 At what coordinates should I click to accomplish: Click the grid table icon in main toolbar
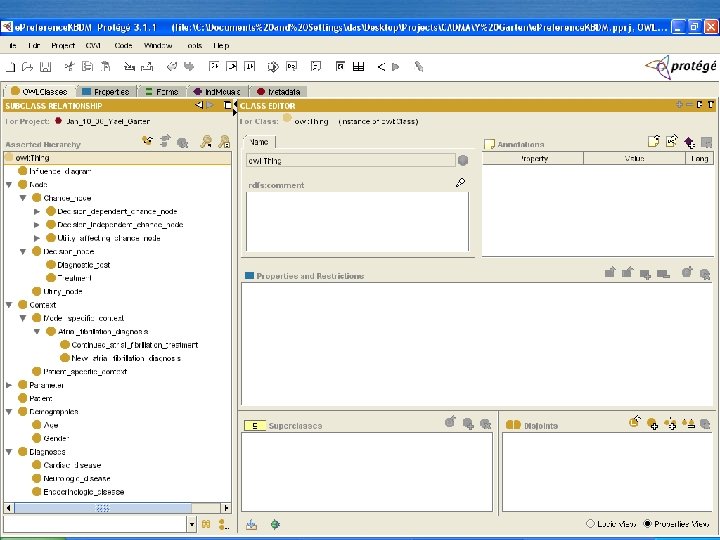click(358, 67)
